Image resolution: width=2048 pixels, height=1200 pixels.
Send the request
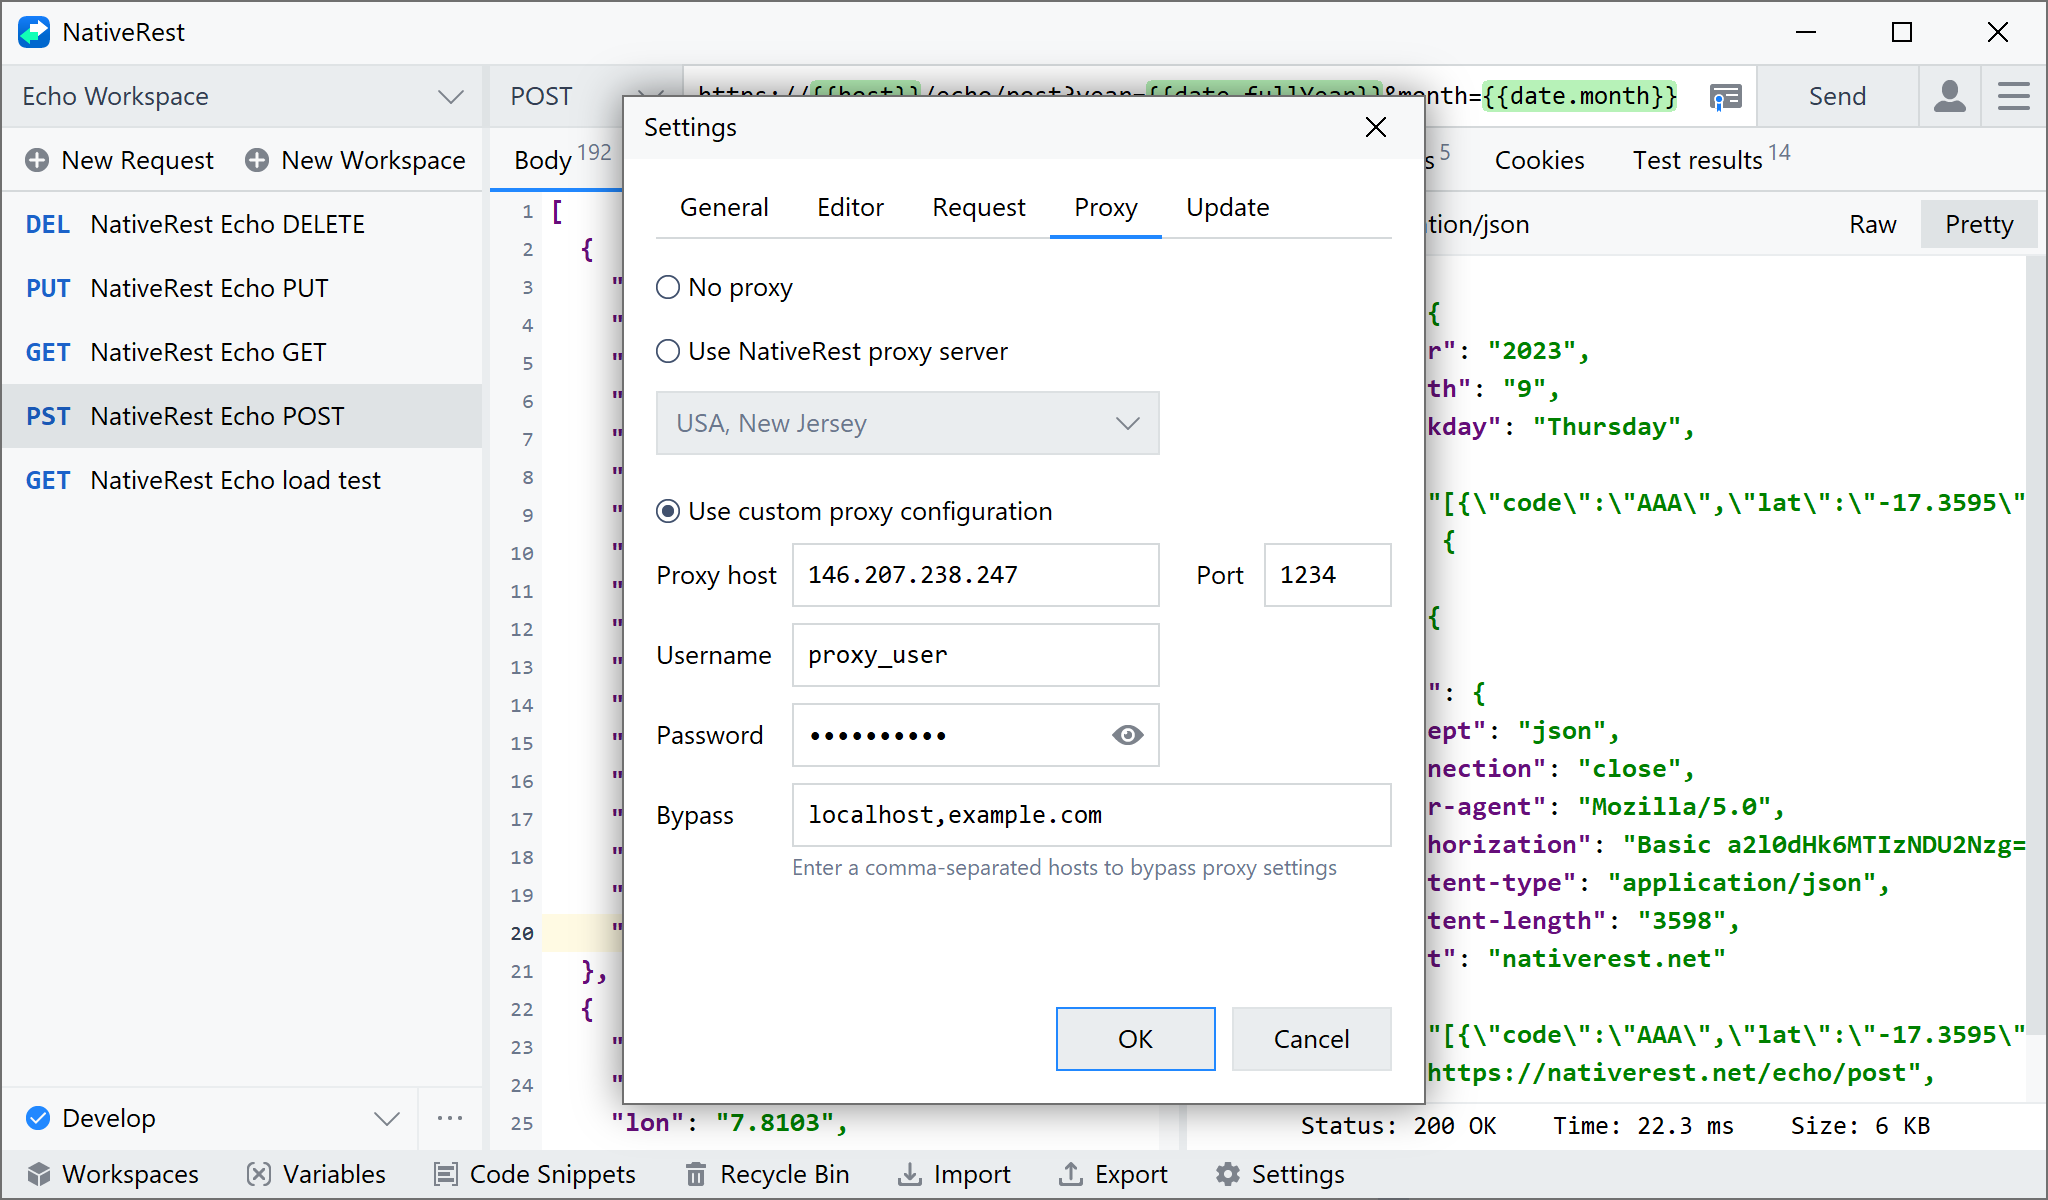(x=1837, y=96)
